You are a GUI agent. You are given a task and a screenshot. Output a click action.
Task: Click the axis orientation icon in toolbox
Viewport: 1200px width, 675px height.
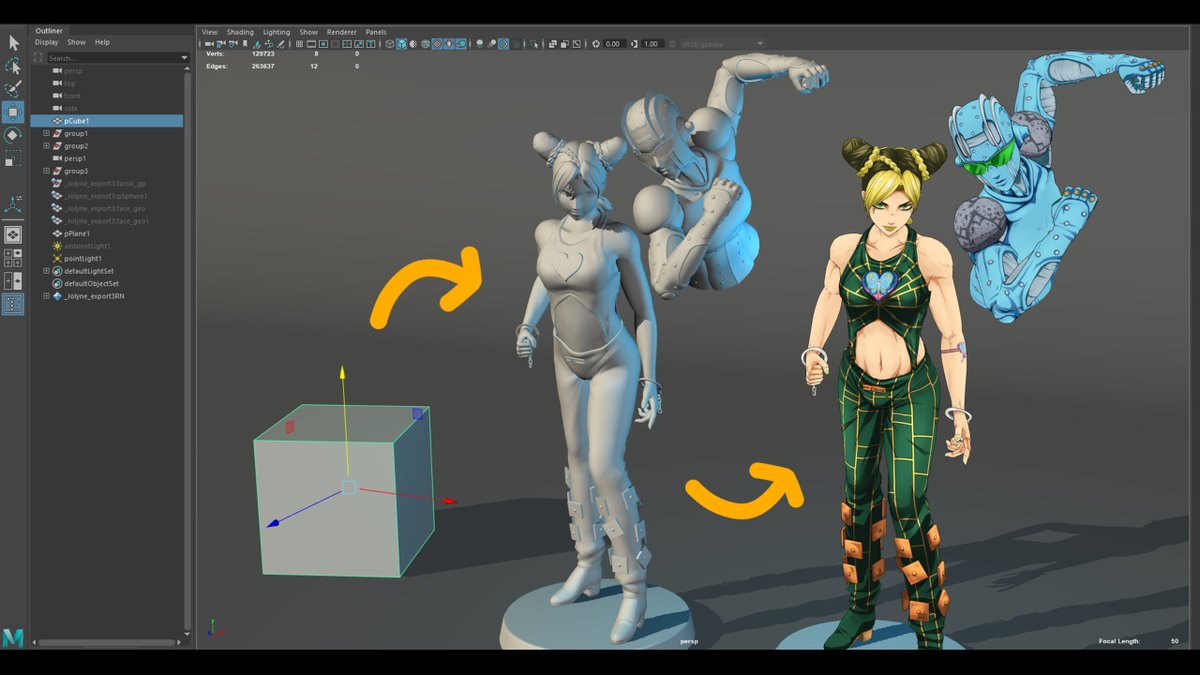[13, 204]
